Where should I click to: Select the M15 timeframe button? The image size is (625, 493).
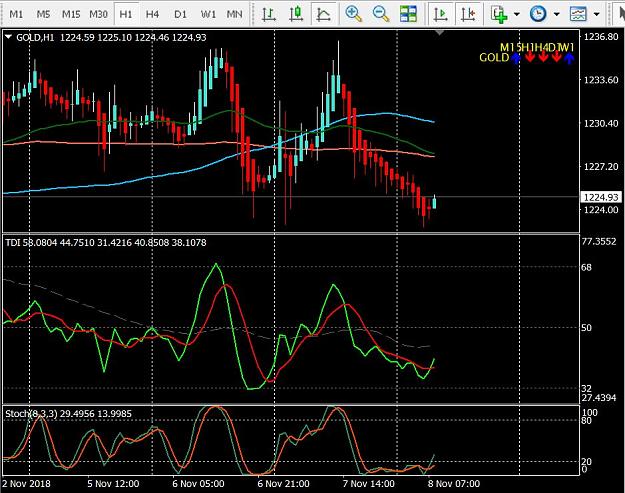tap(71, 14)
